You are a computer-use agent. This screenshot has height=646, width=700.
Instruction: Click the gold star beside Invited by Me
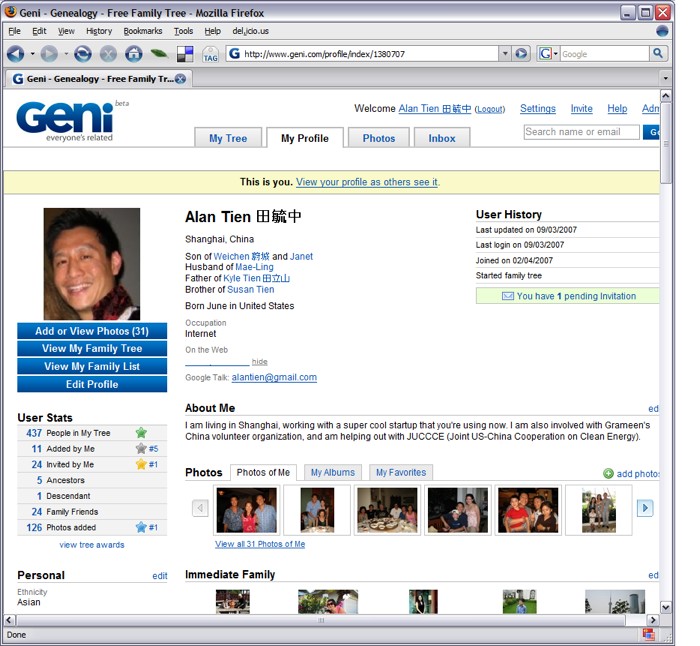[141, 464]
